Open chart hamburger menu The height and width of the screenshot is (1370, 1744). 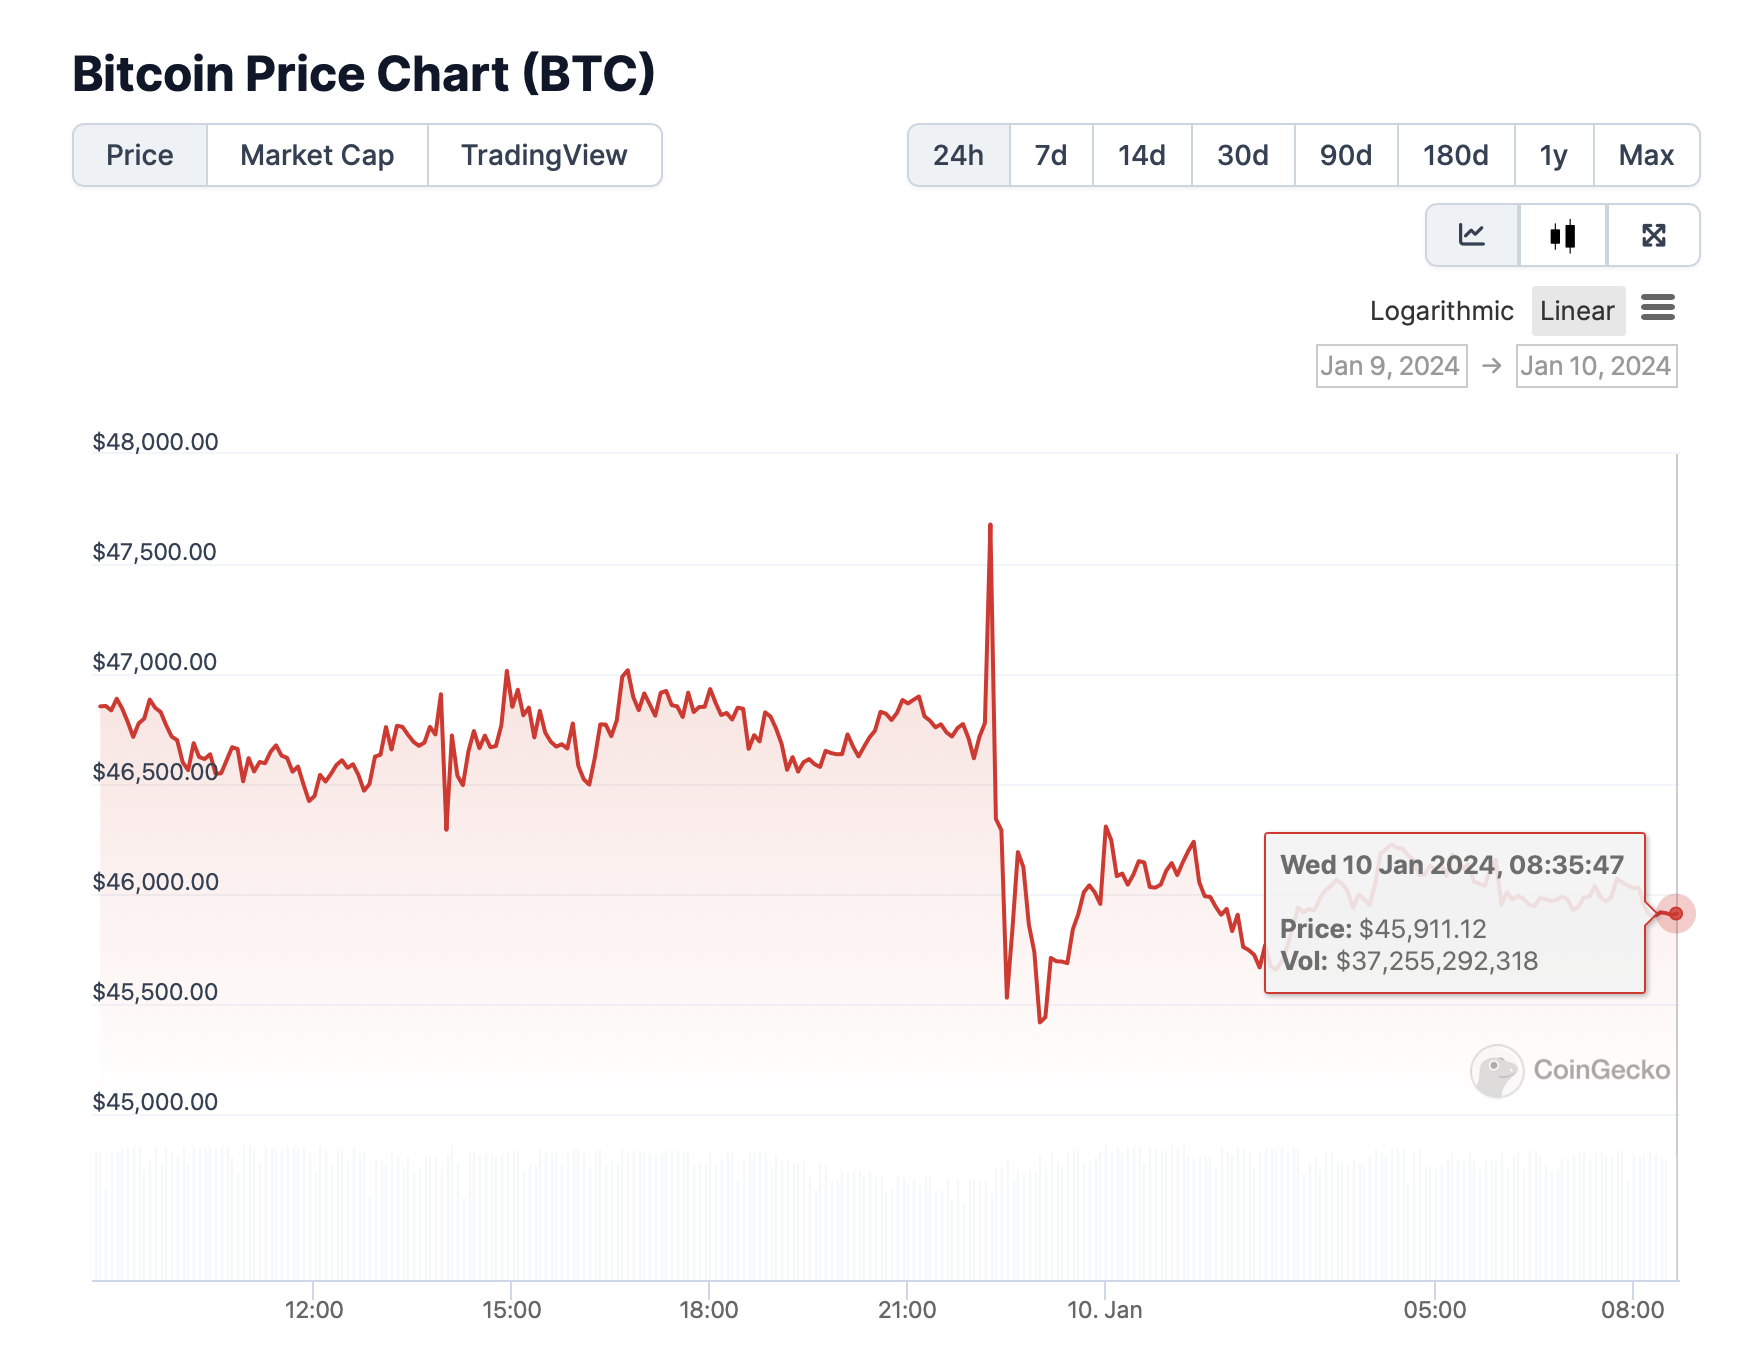pos(1658,308)
